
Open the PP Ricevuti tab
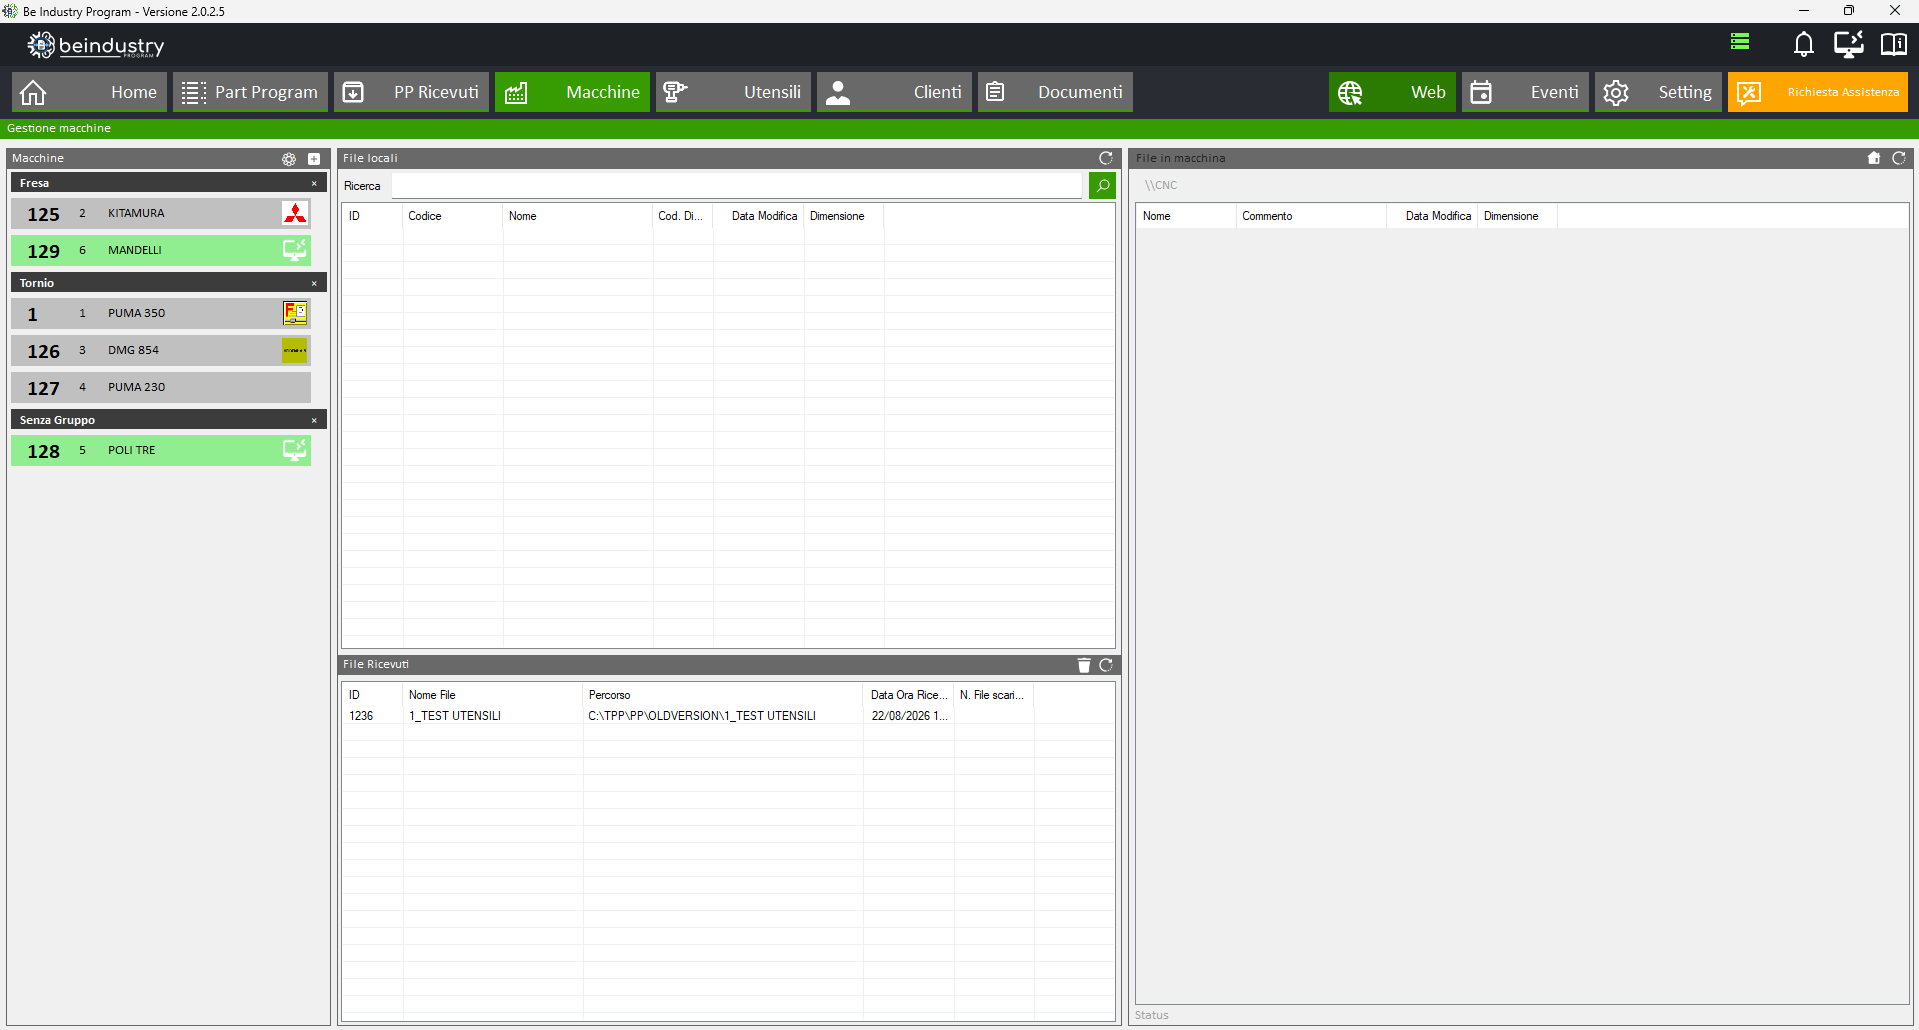pyautogui.click(x=411, y=92)
